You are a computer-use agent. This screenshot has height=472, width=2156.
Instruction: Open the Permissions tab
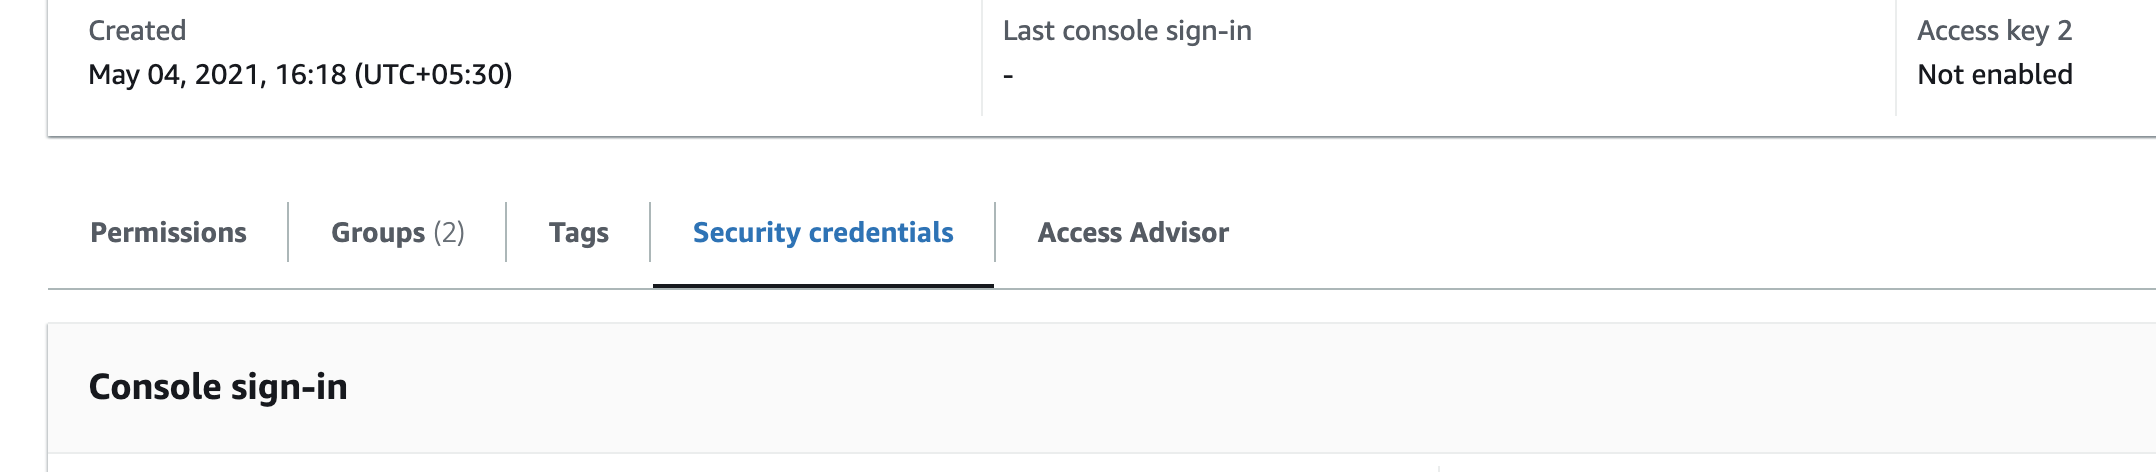[x=168, y=232]
